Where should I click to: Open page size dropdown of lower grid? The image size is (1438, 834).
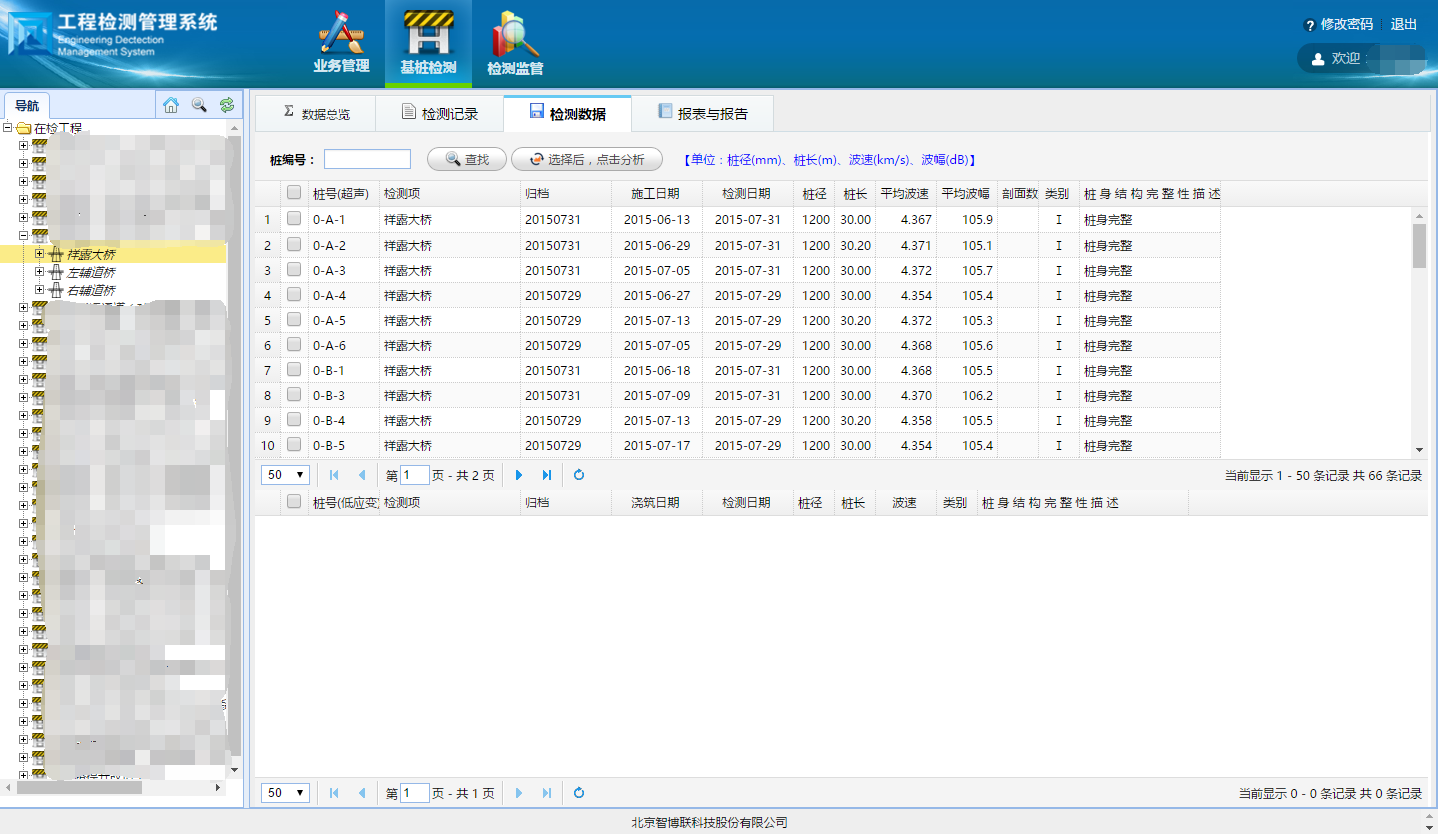click(x=285, y=793)
